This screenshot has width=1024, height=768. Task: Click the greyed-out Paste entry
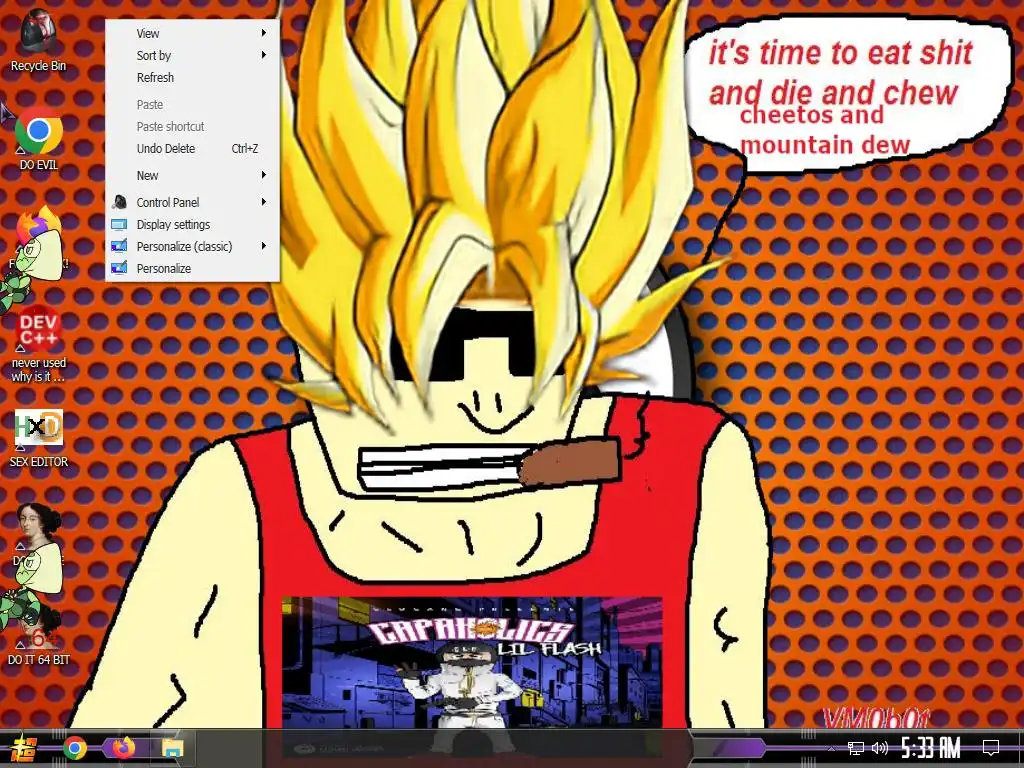[x=193, y=104]
